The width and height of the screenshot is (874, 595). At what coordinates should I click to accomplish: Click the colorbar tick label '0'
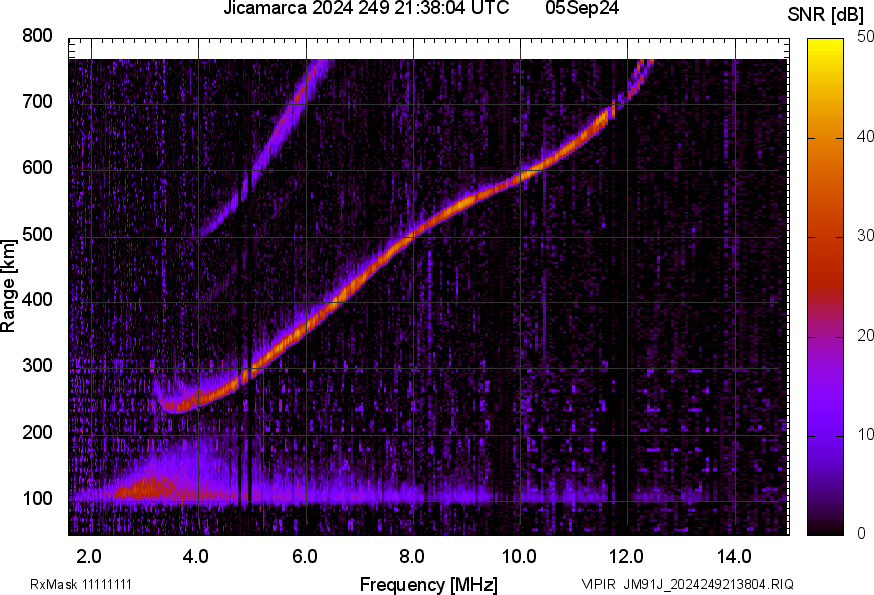861,534
